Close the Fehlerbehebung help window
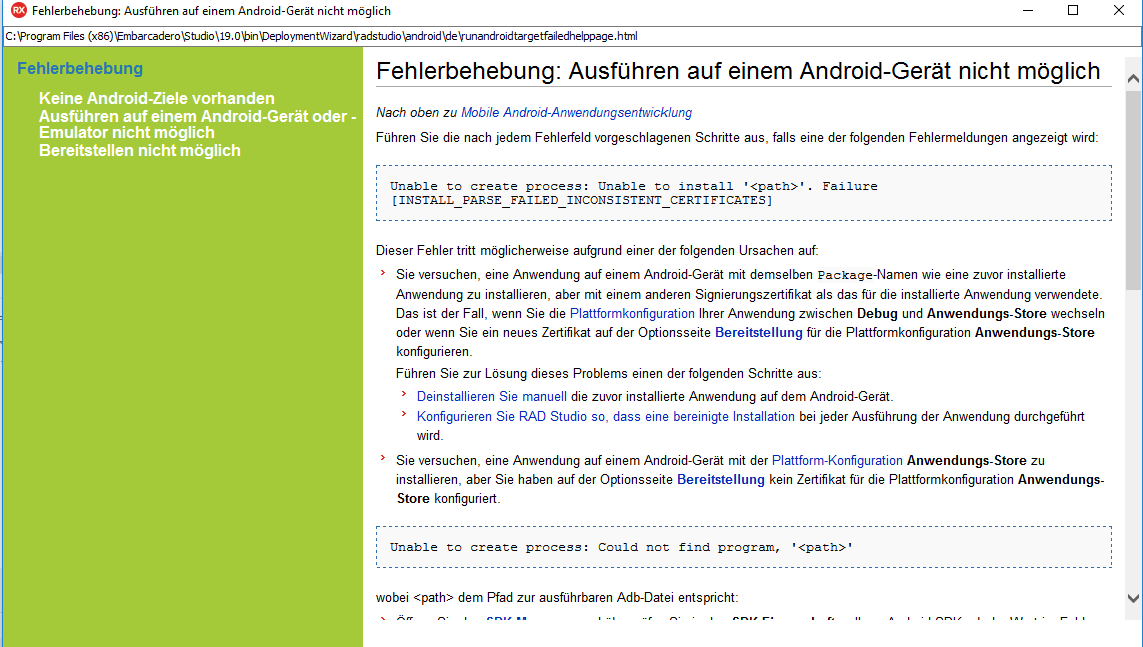1143x647 pixels. 1119,11
